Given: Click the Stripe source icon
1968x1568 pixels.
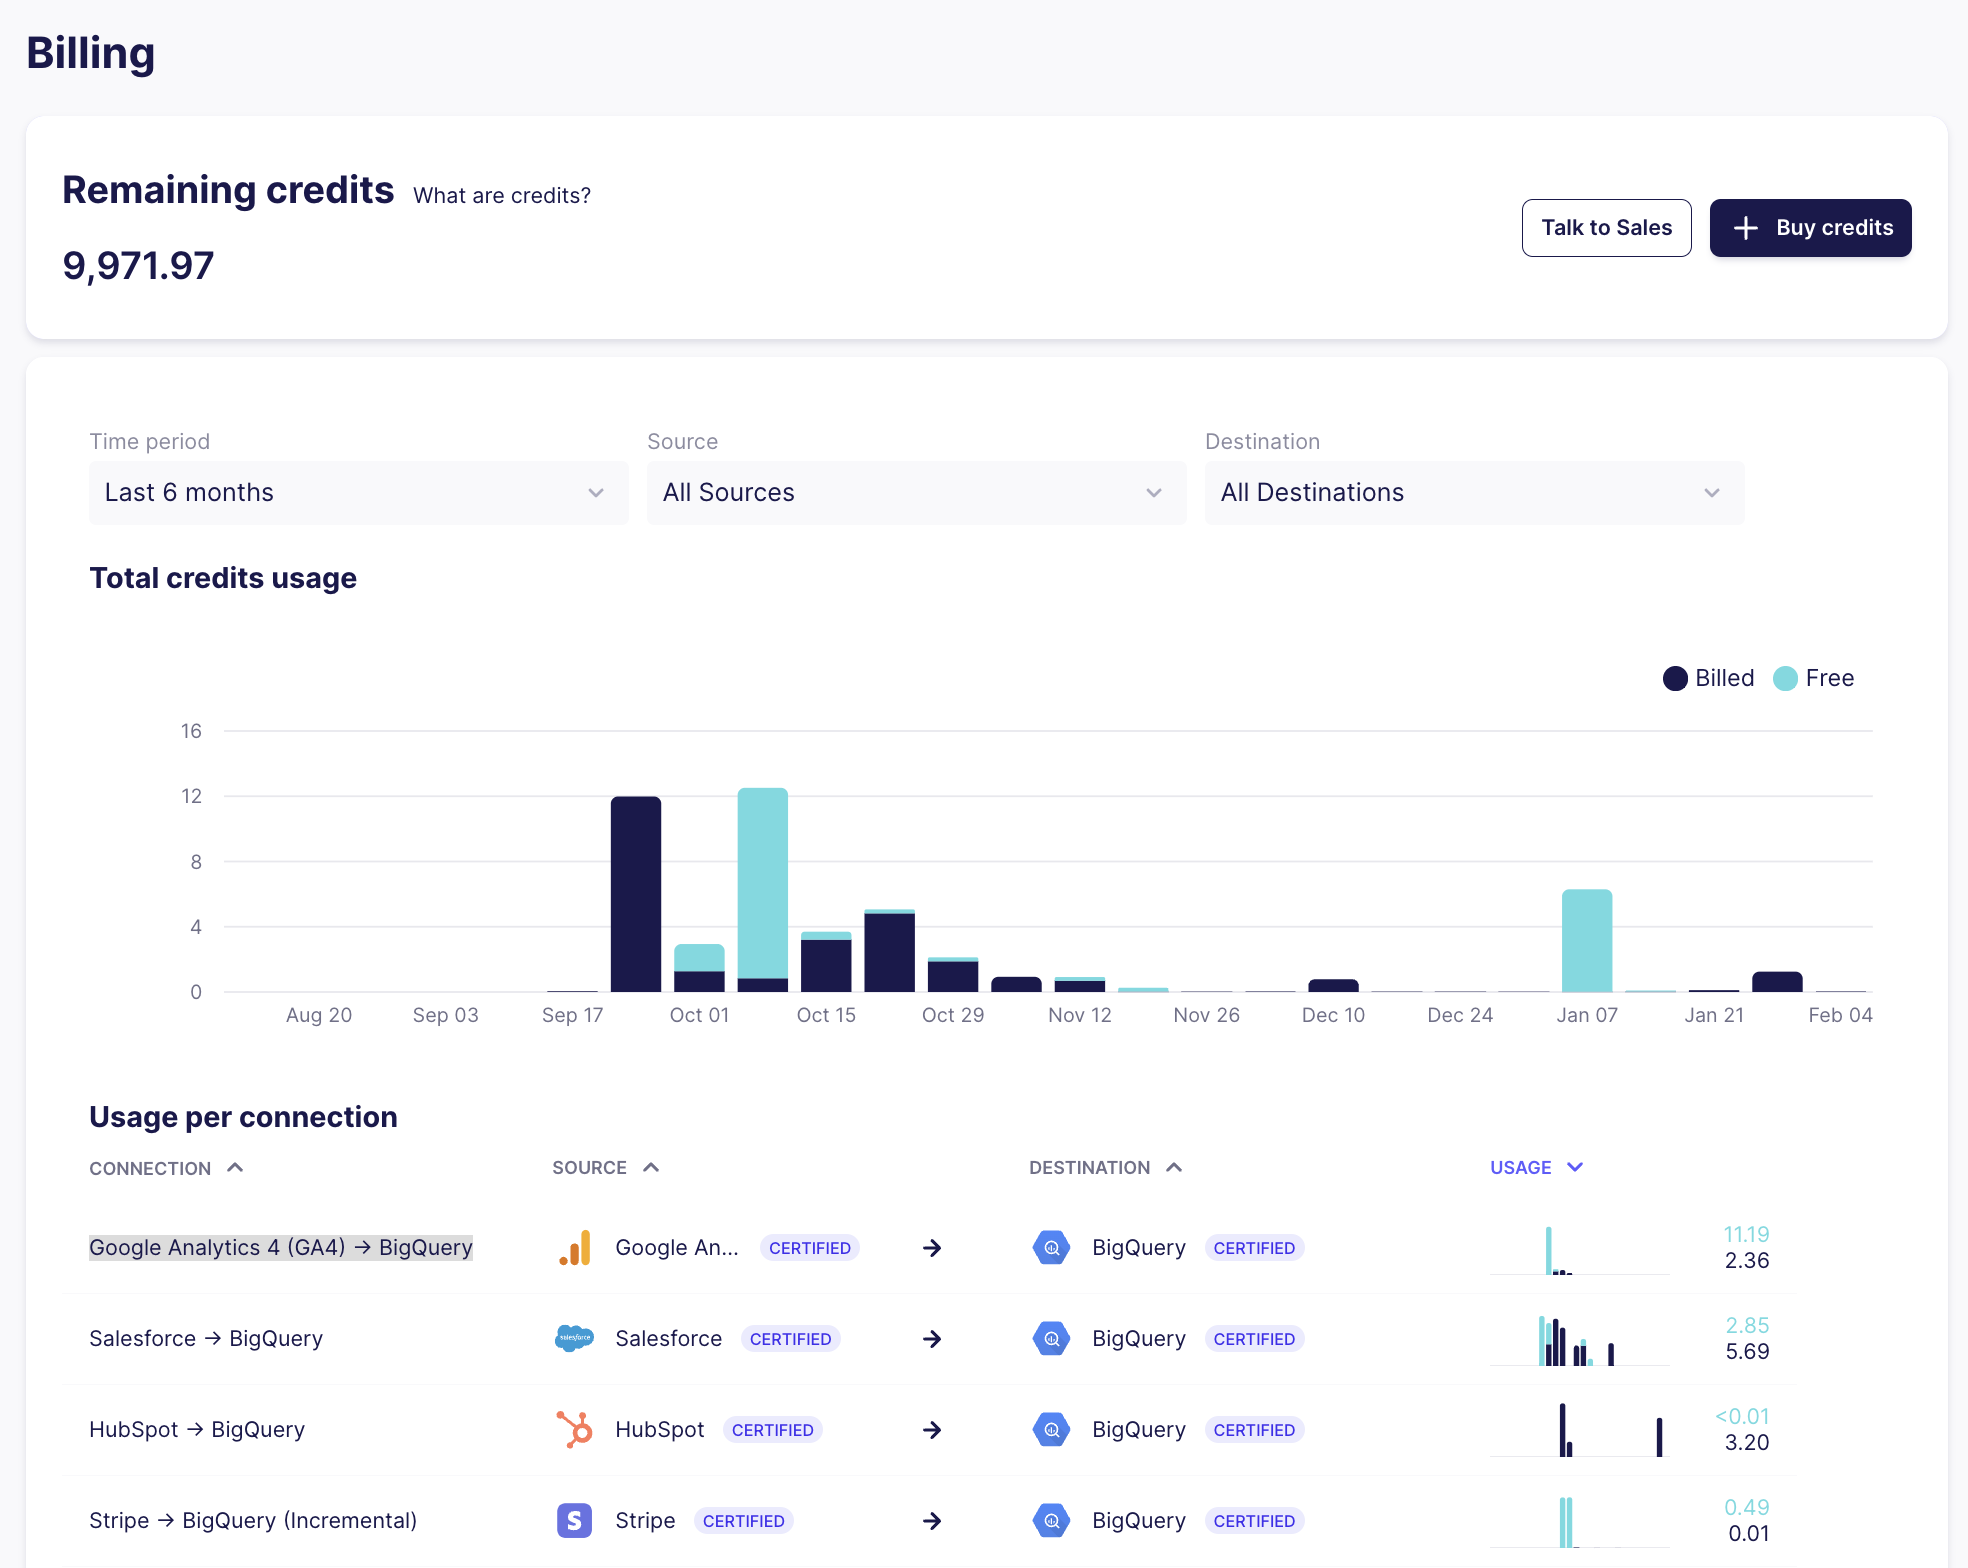Looking at the screenshot, I should pos(575,1520).
